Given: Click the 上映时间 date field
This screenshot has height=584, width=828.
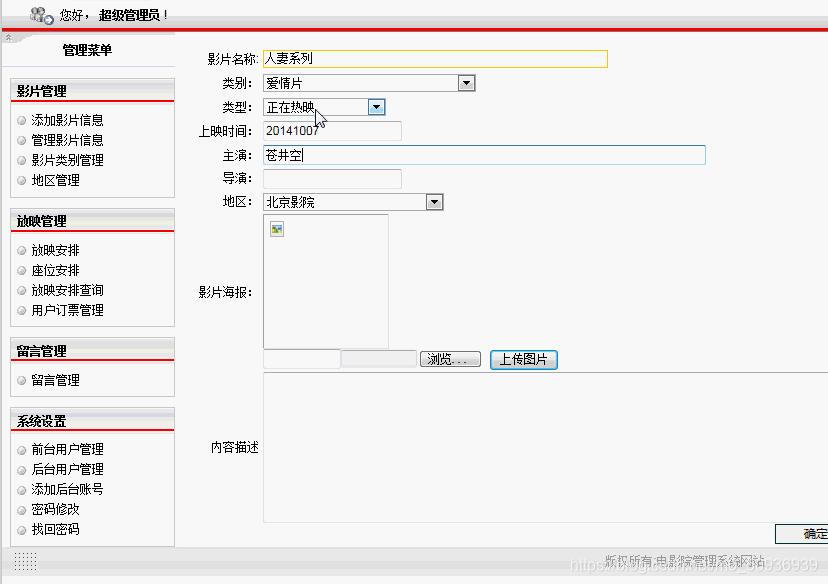Looking at the screenshot, I should [x=332, y=131].
